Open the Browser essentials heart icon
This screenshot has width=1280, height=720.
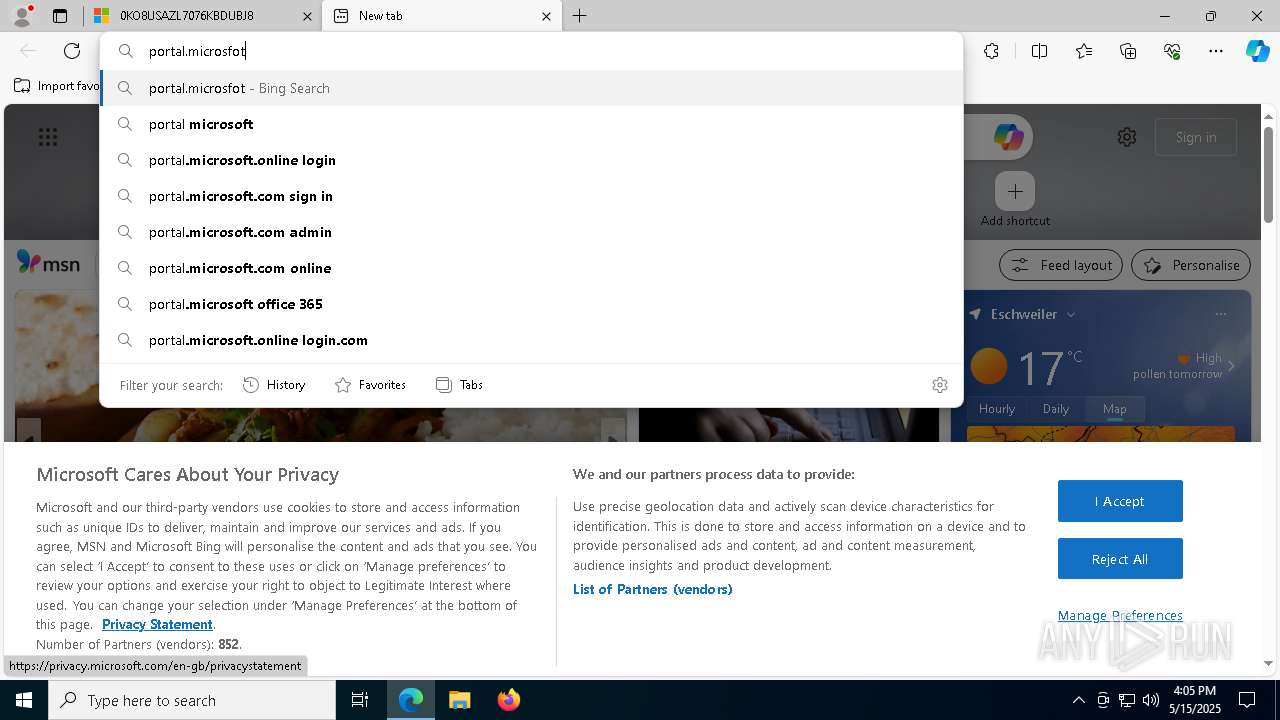point(1172,51)
